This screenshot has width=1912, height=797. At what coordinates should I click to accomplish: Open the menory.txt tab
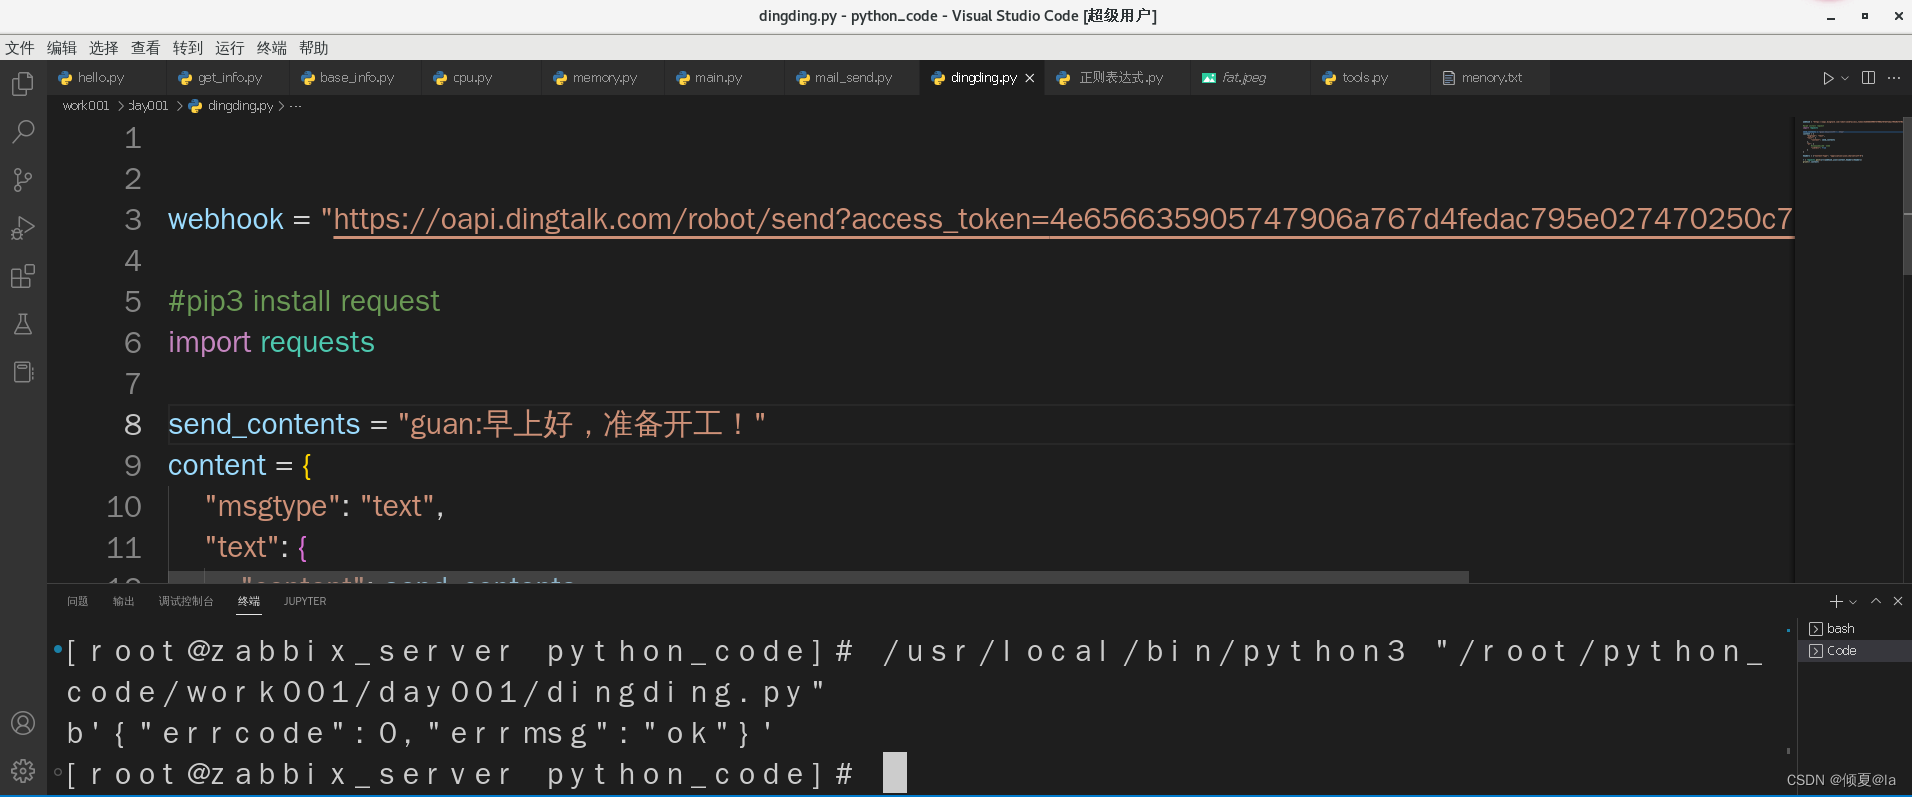[1491, 78]
